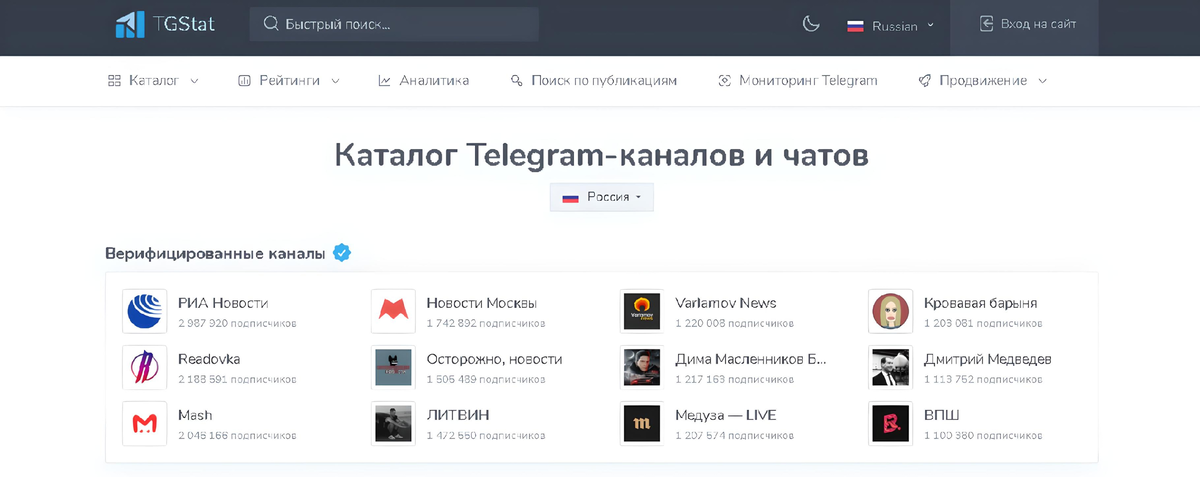The image size is (1200, 477).
Task: Open Дима Масленников channel link
Action: click(x=751, y=359)
